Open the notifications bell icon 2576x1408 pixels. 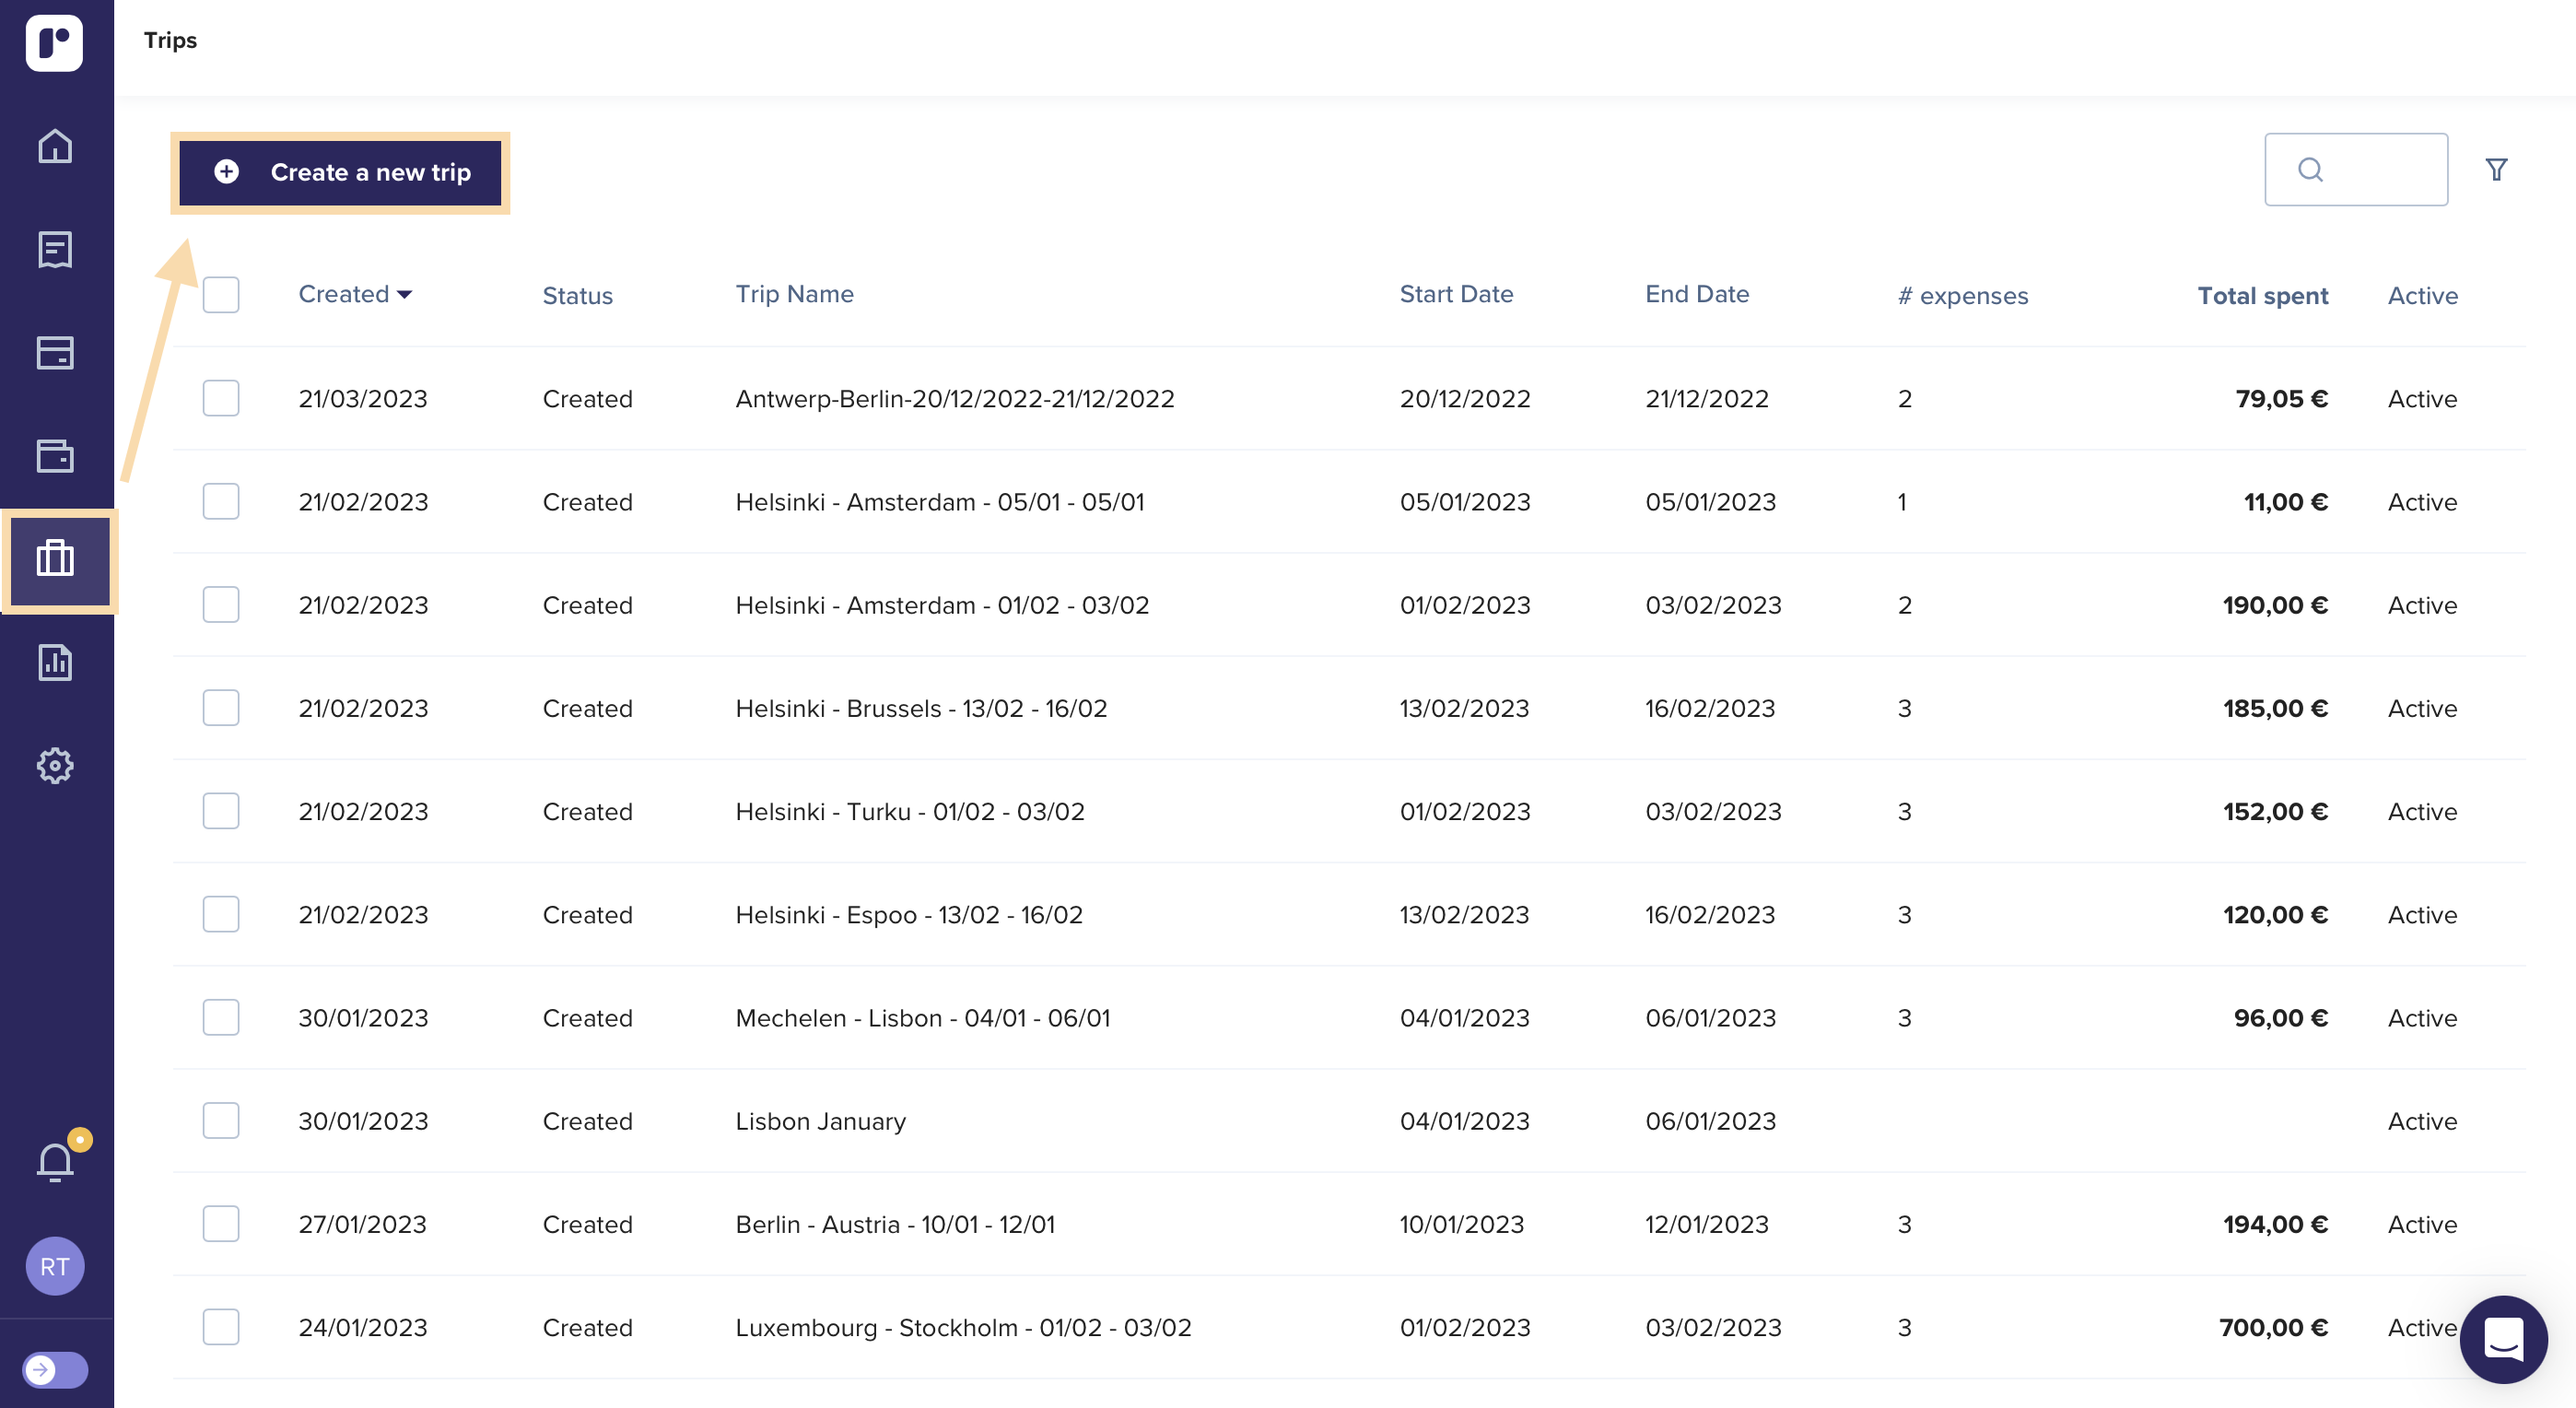pos(55,1162)
